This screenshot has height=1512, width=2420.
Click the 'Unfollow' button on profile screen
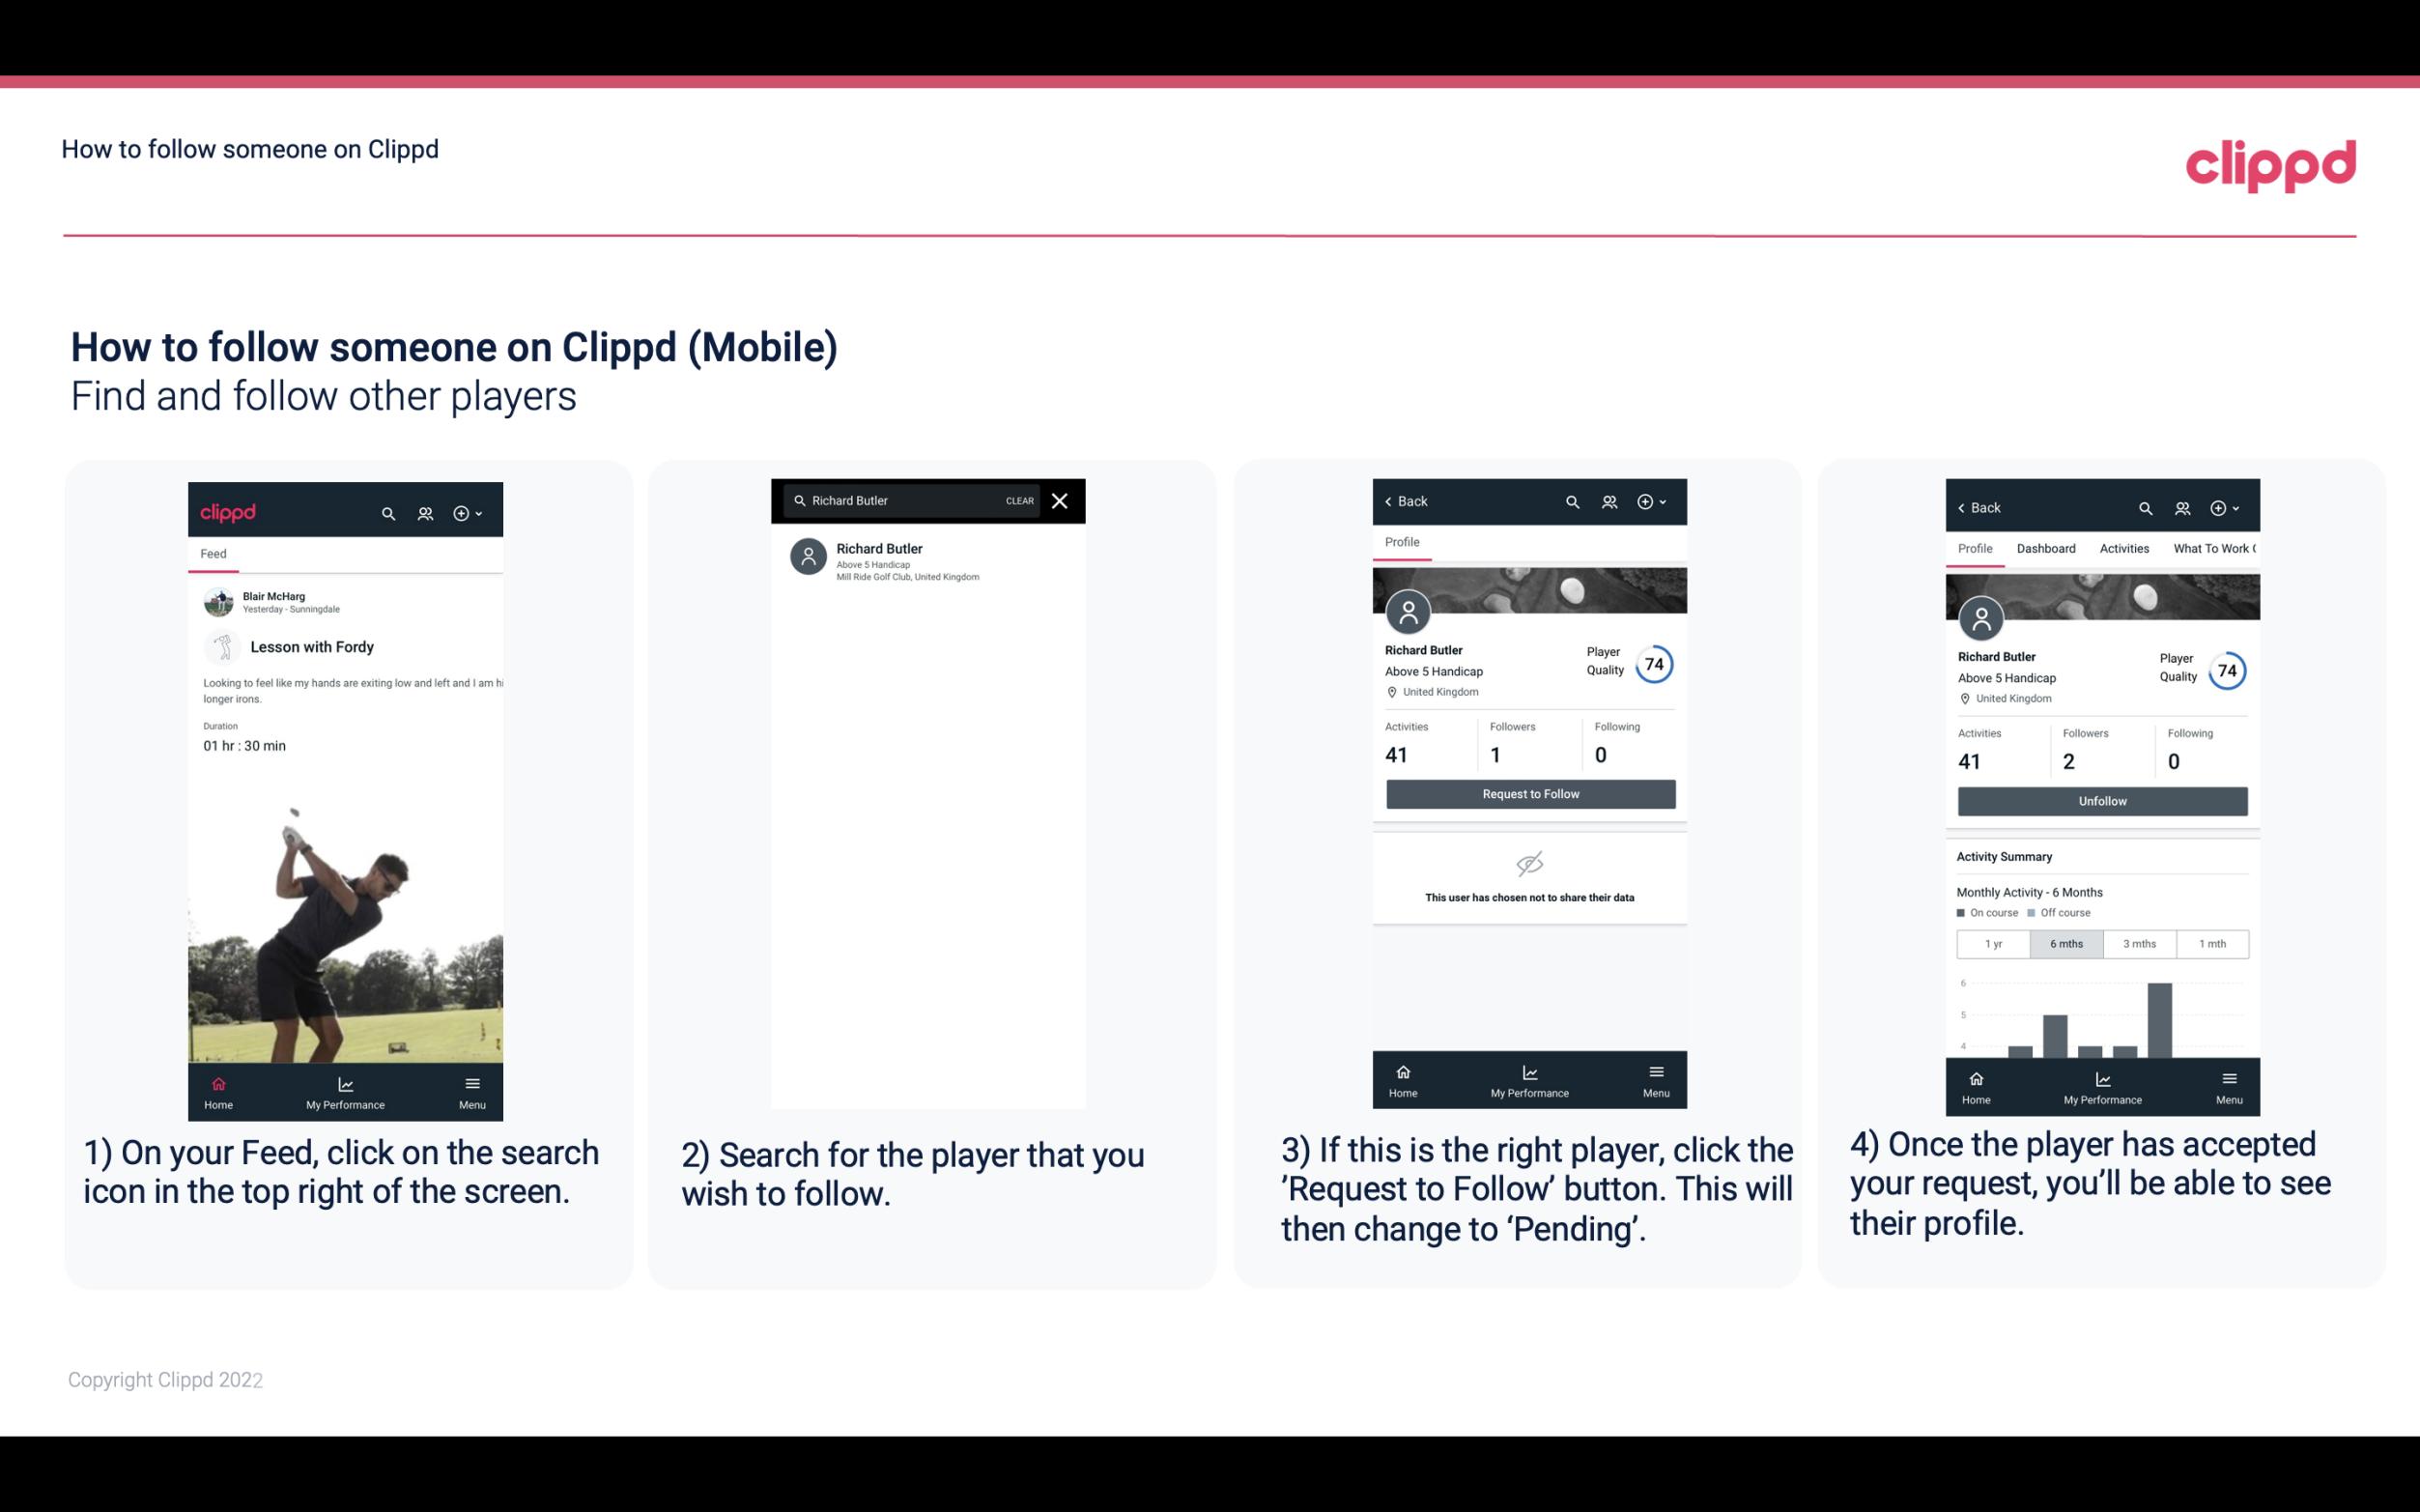click(2101, 800)
